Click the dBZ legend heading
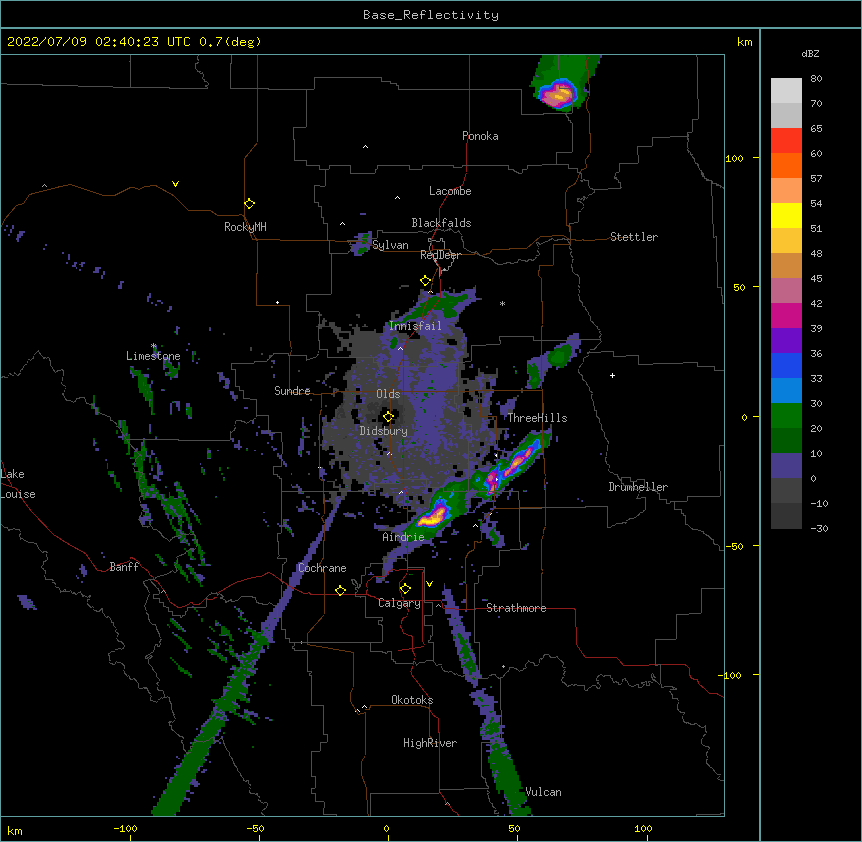This screenshot has width=862, height=842. click(x=810, y=53)
